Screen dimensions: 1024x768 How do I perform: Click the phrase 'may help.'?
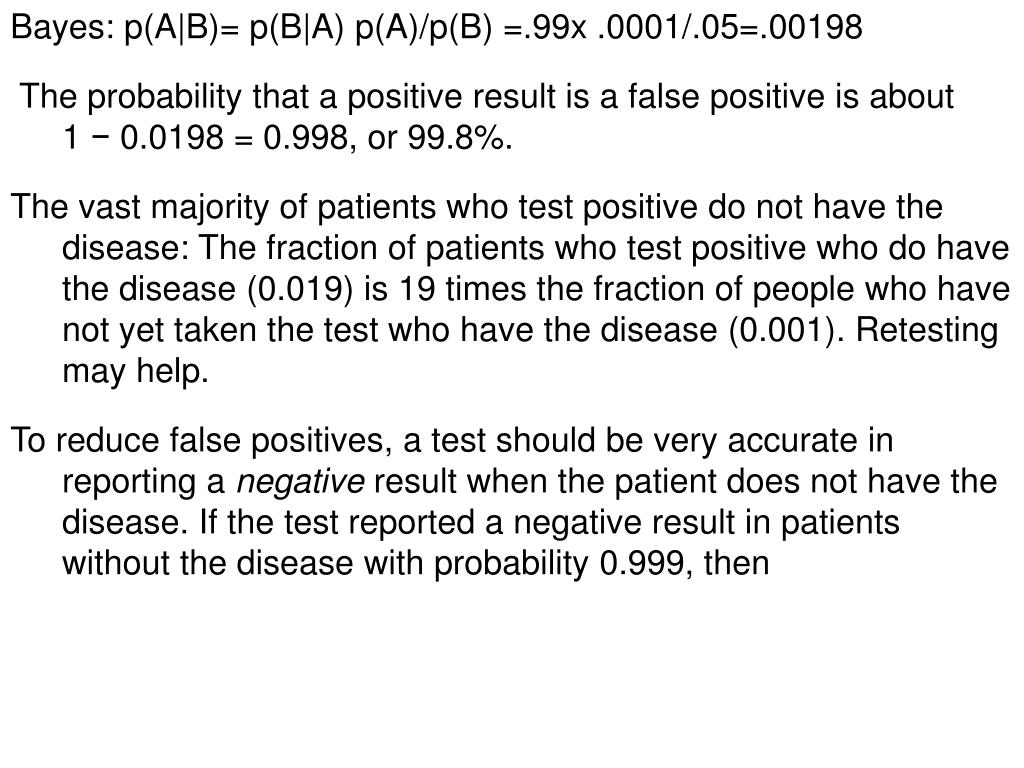[135, 372]
